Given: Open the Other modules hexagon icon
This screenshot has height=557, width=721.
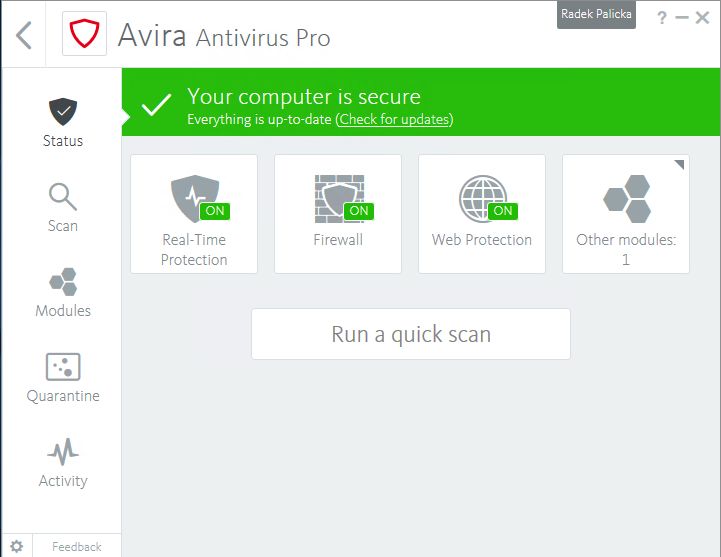Looking at the screenshot, I should click(x=627, y=199).
